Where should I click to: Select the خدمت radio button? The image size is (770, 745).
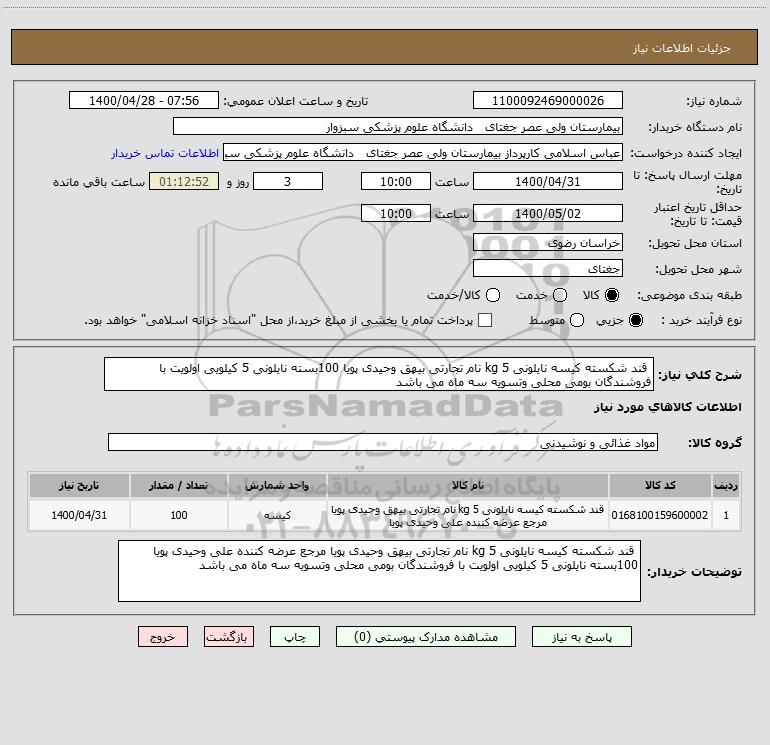[x=560, y=295]
